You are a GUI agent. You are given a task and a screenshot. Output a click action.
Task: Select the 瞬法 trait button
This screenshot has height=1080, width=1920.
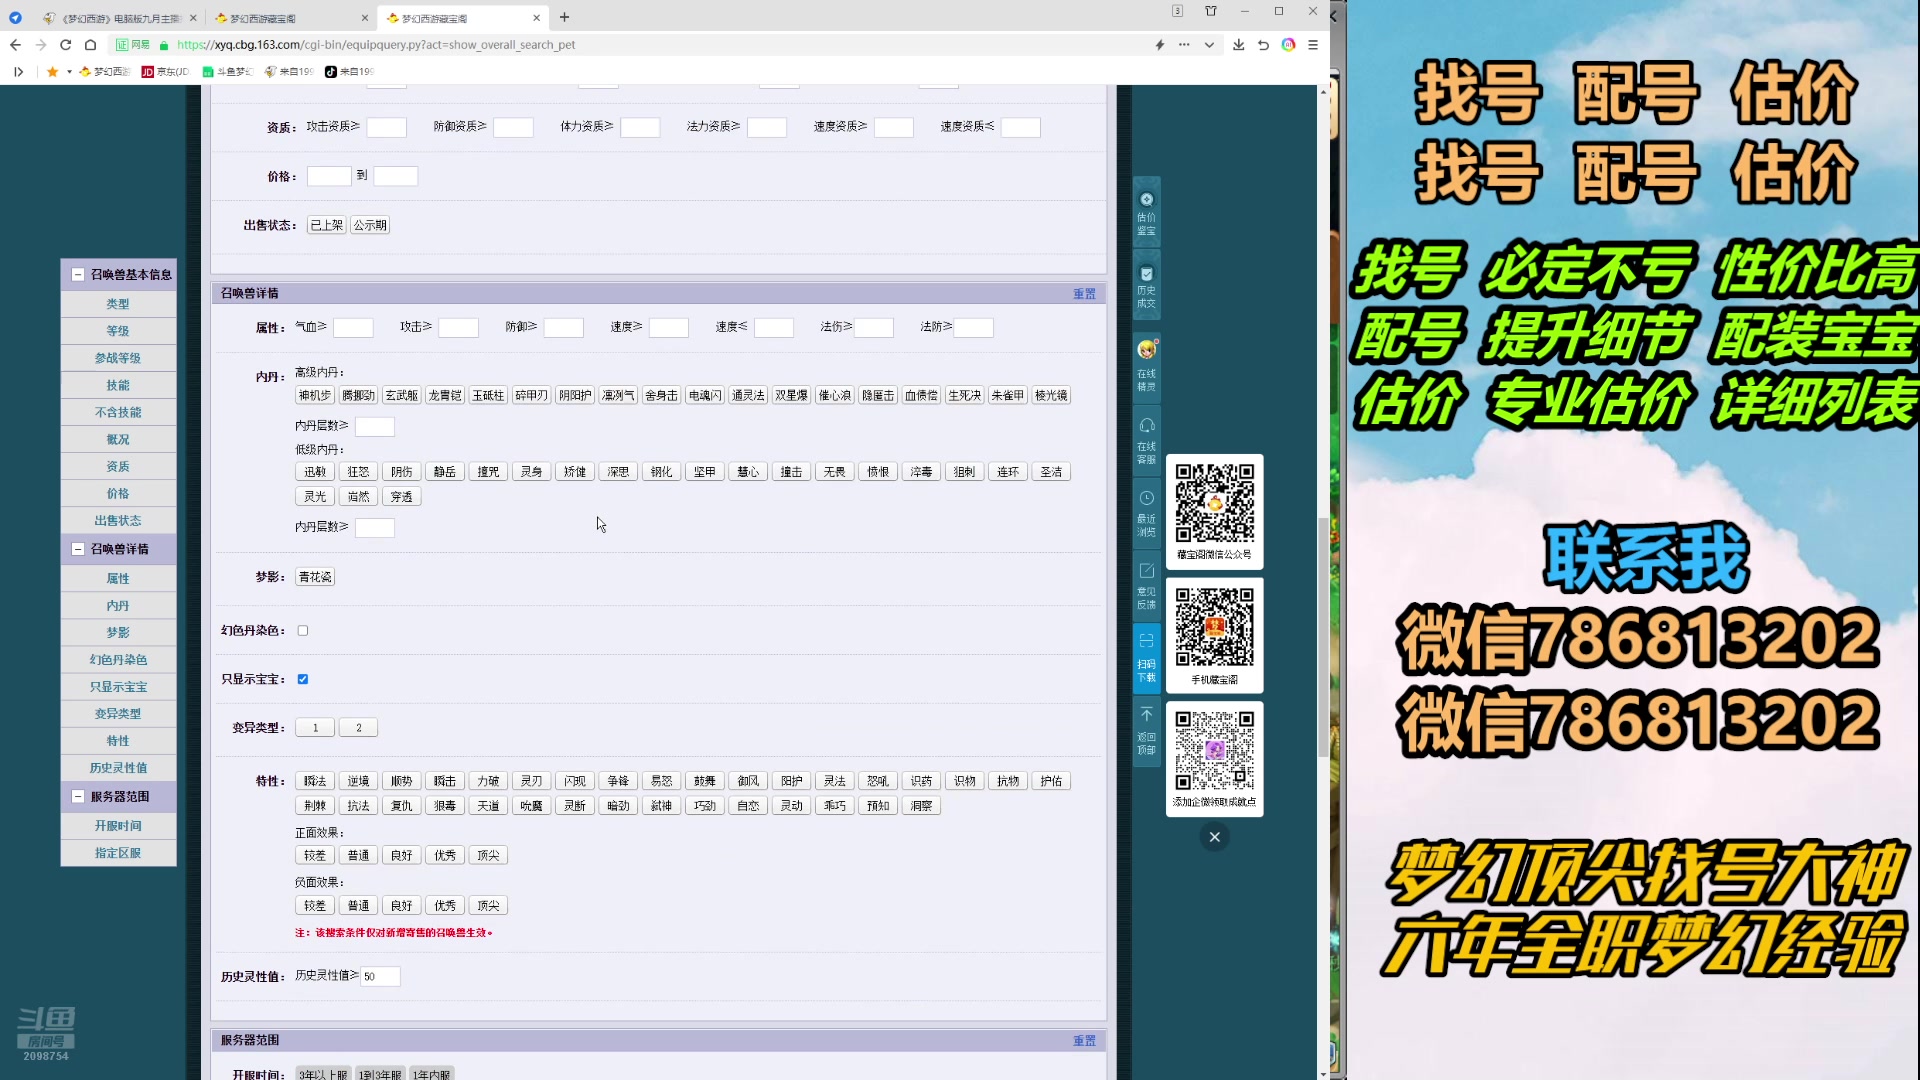(315, 781)
